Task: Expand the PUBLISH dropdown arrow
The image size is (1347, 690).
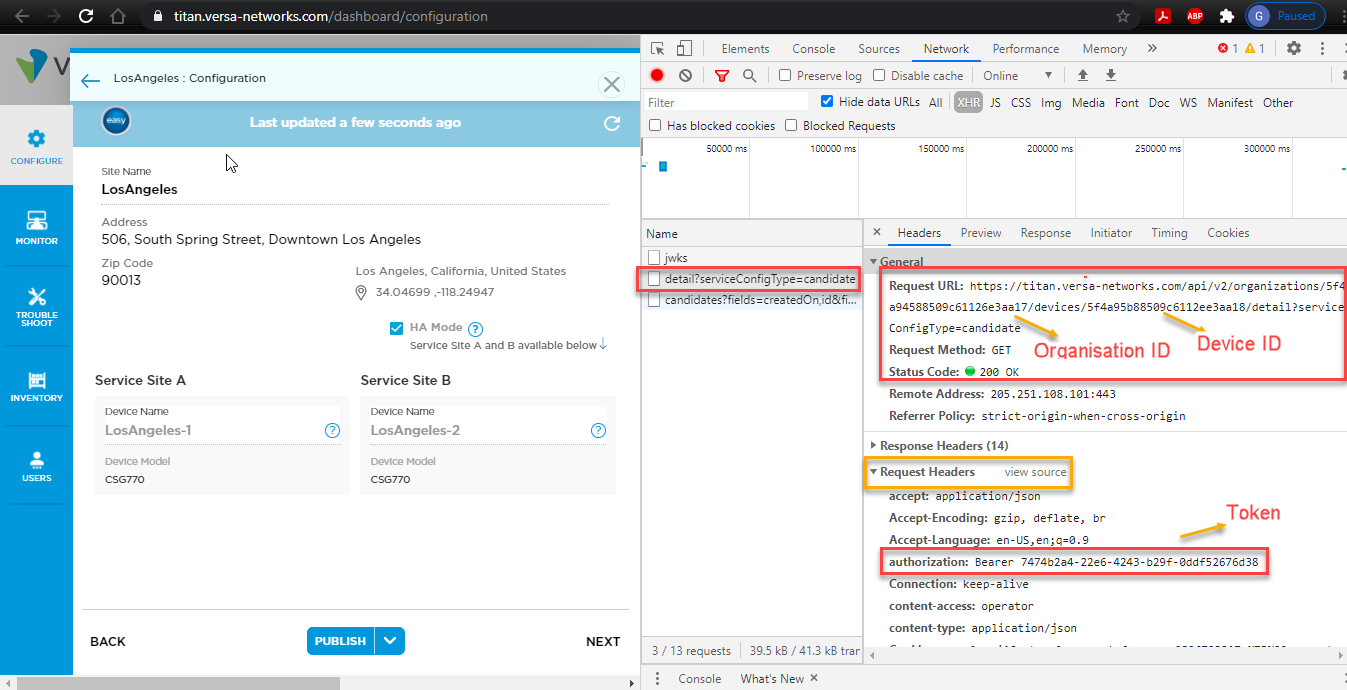Action: point(391,641)
